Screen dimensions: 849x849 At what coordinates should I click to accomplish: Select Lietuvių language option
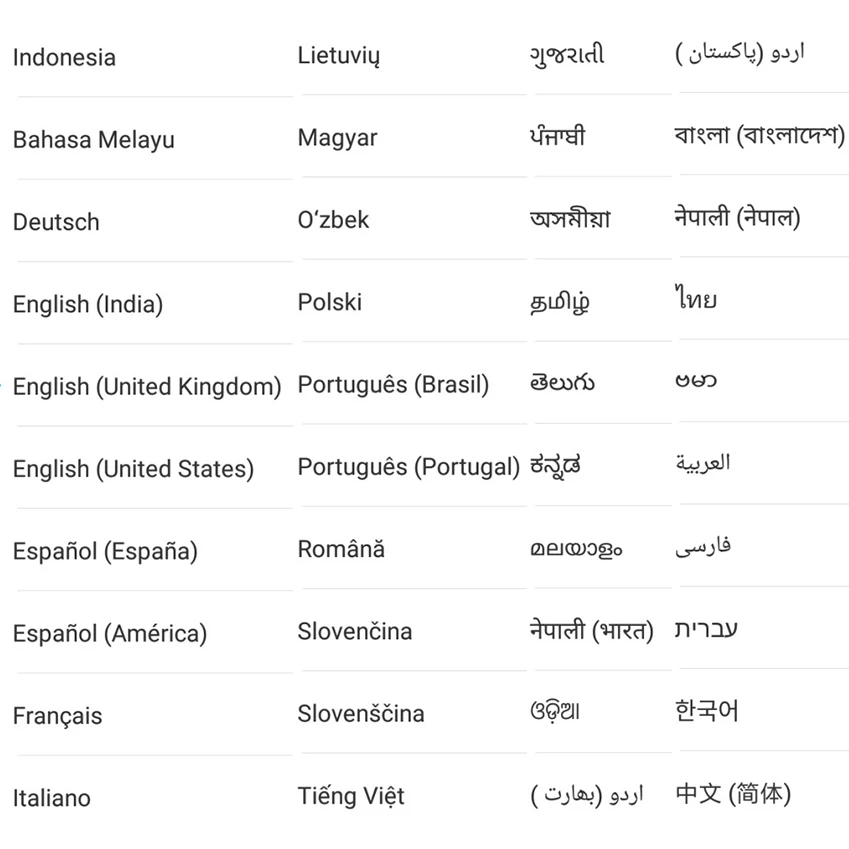tap(339, 56)
